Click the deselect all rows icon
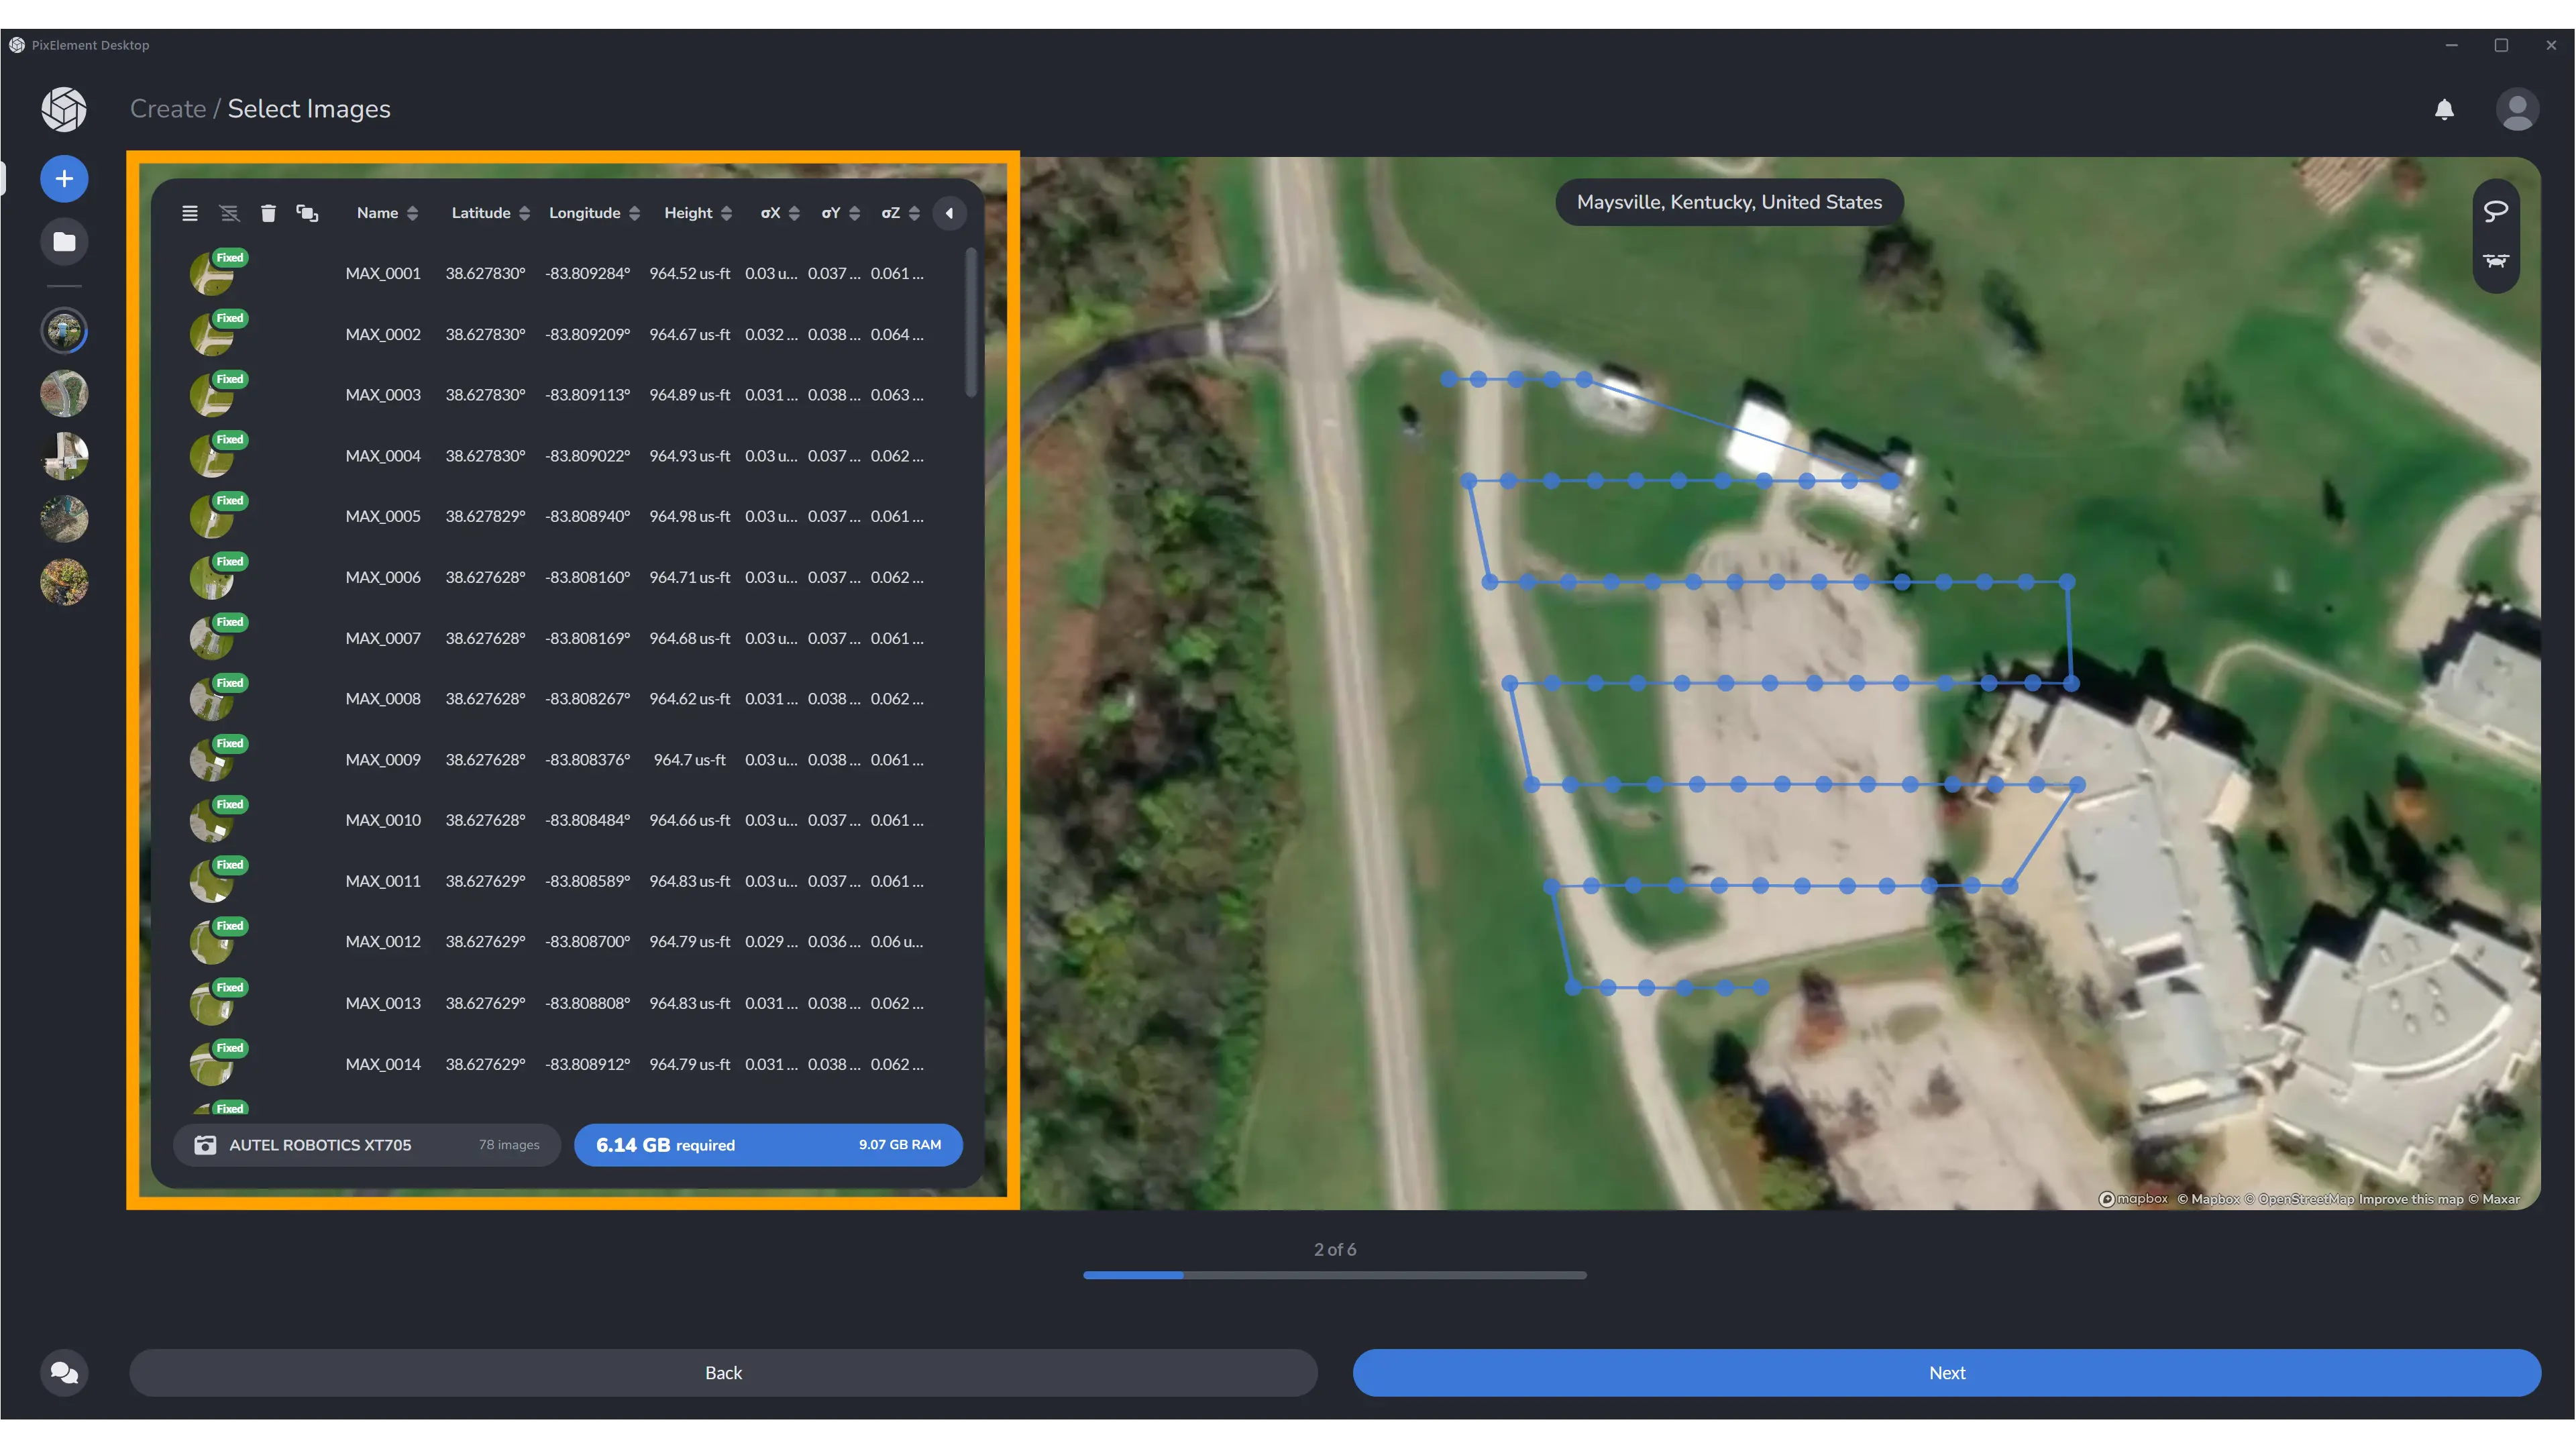The height and width of the screenshot is (1449, 2576). click(229, 213)
